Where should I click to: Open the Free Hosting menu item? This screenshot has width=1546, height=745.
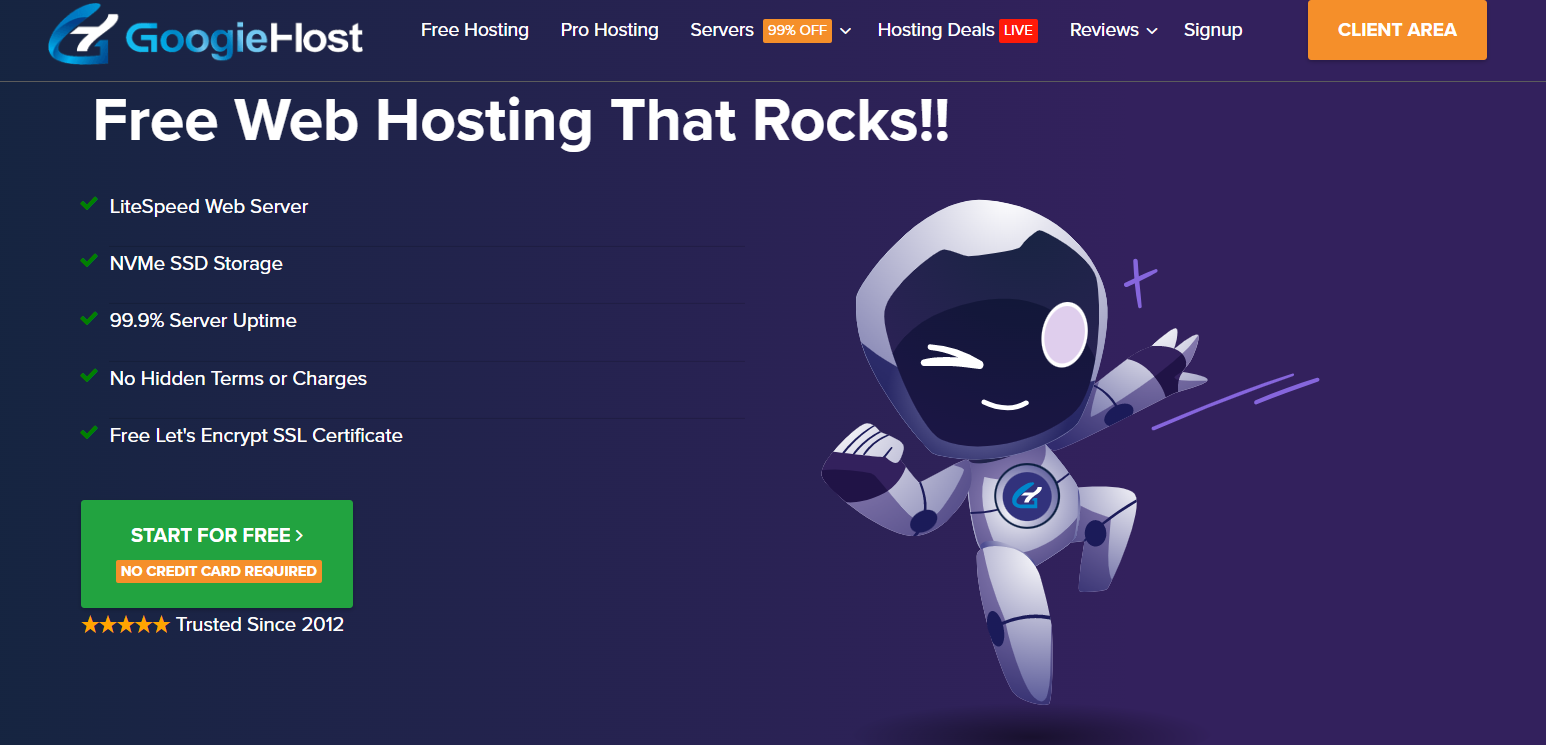pyautogui.click(x=474, y=30)
